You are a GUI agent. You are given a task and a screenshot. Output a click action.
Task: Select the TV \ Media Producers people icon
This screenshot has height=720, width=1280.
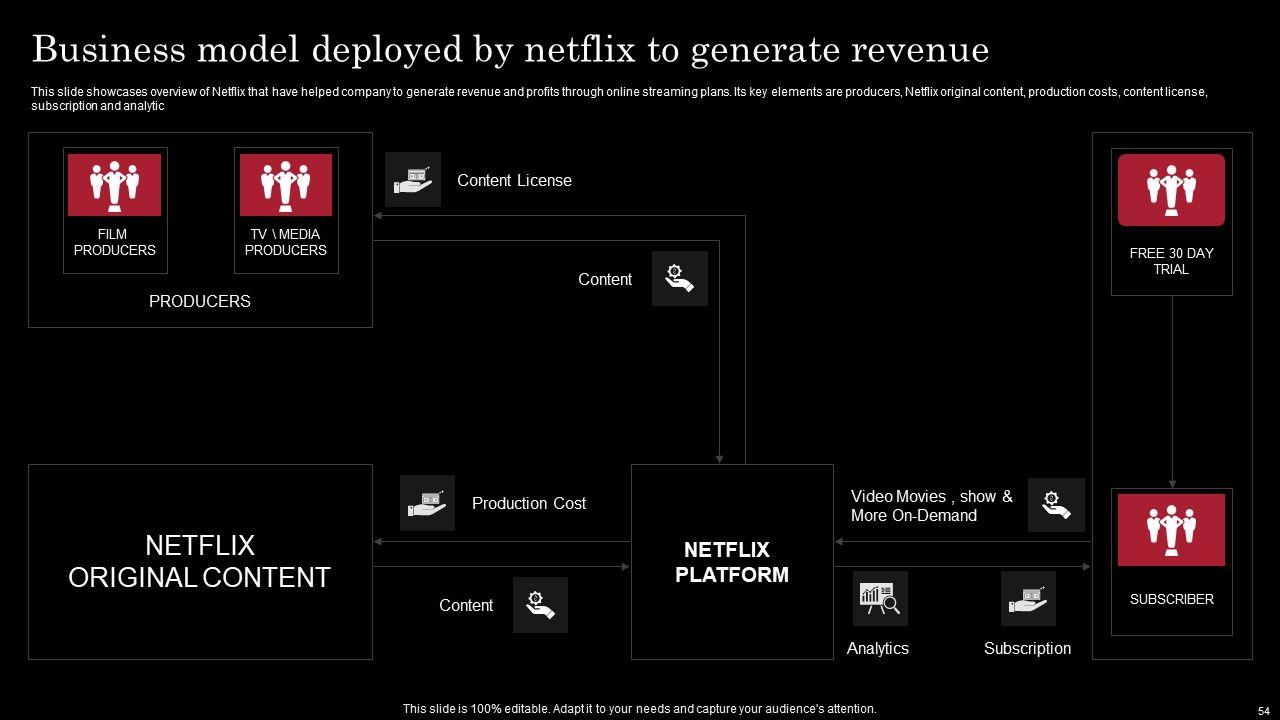[286, 185]
